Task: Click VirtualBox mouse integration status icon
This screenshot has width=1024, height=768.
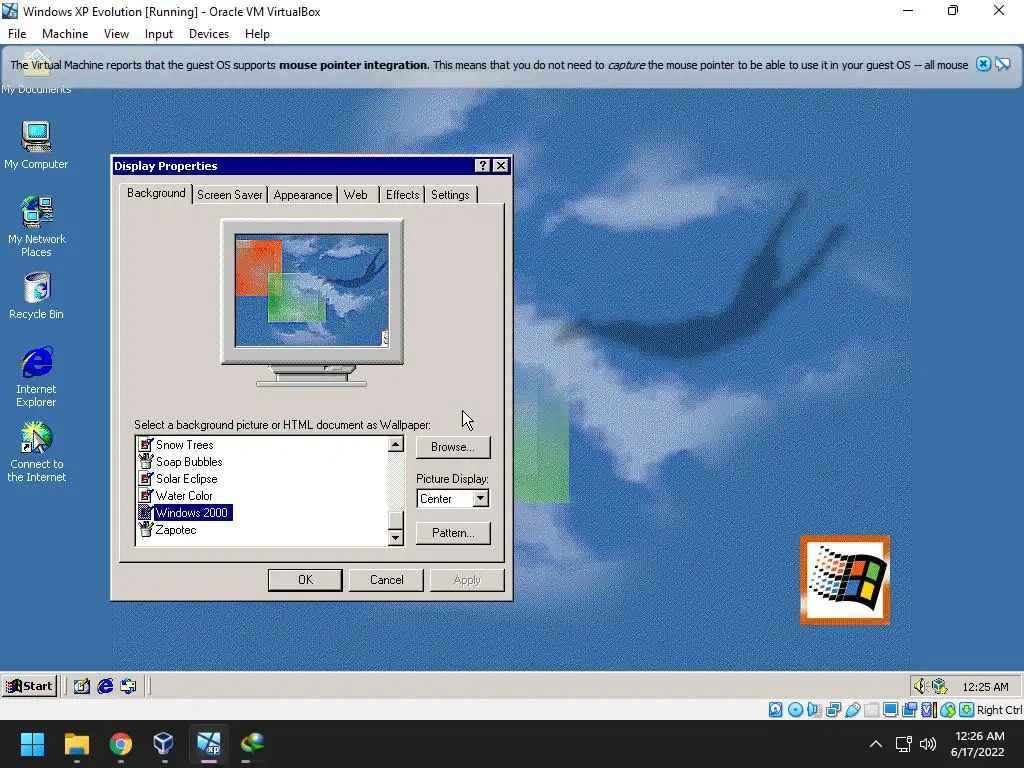Action: coord(948,710)
